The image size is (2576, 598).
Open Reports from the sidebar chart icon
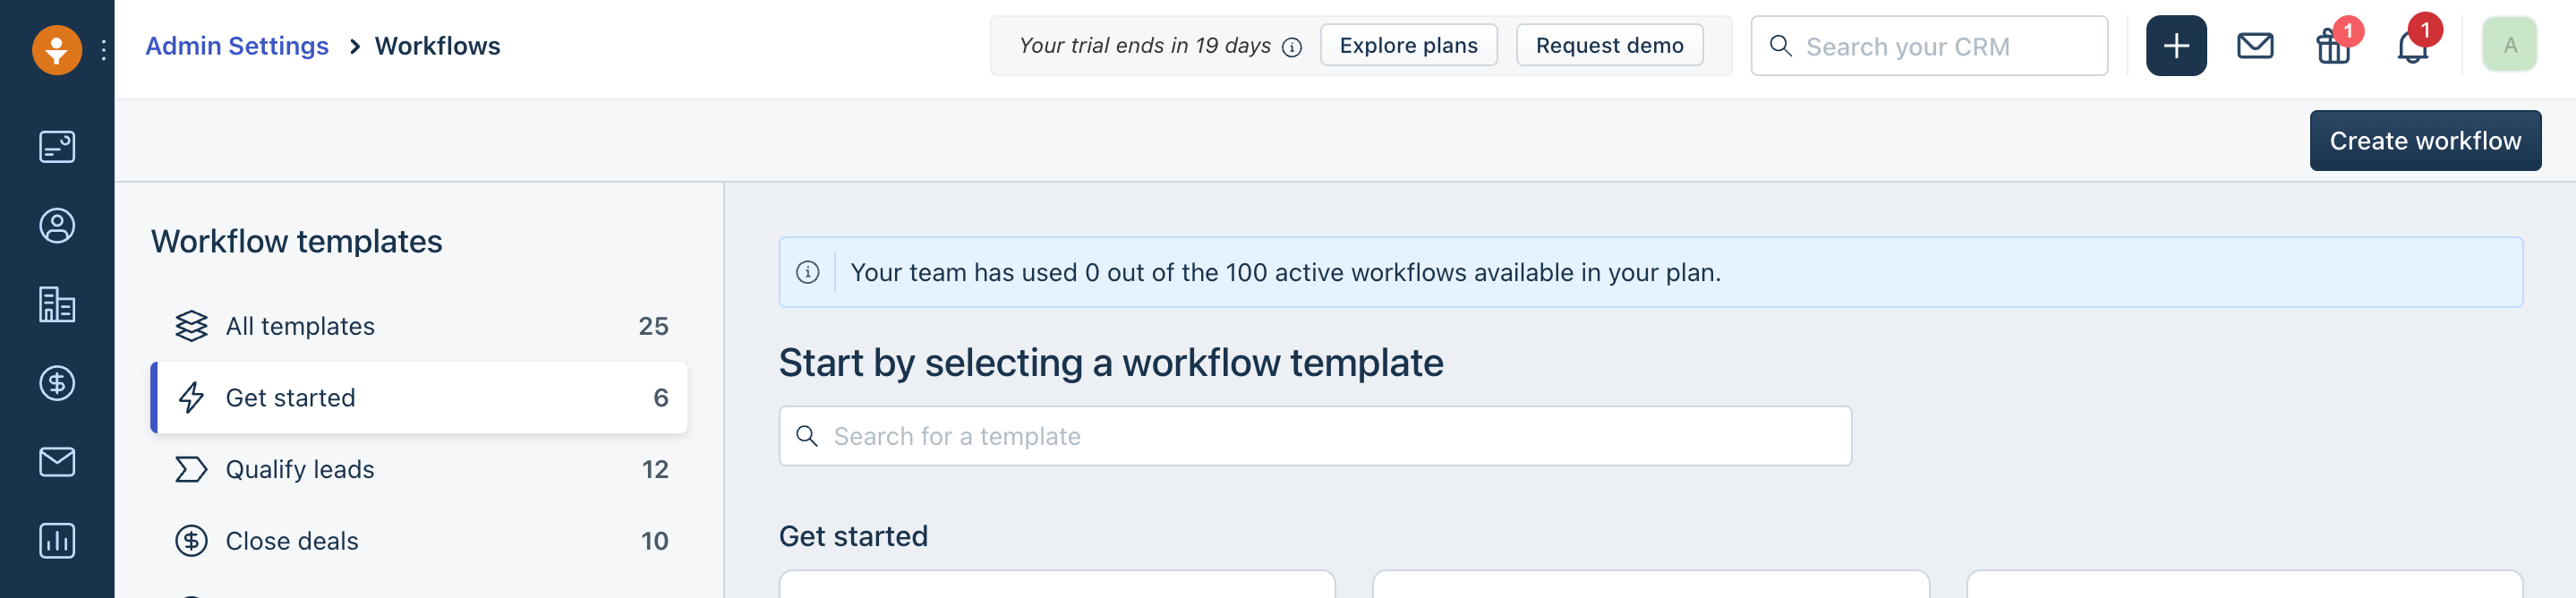pos(57,541)
